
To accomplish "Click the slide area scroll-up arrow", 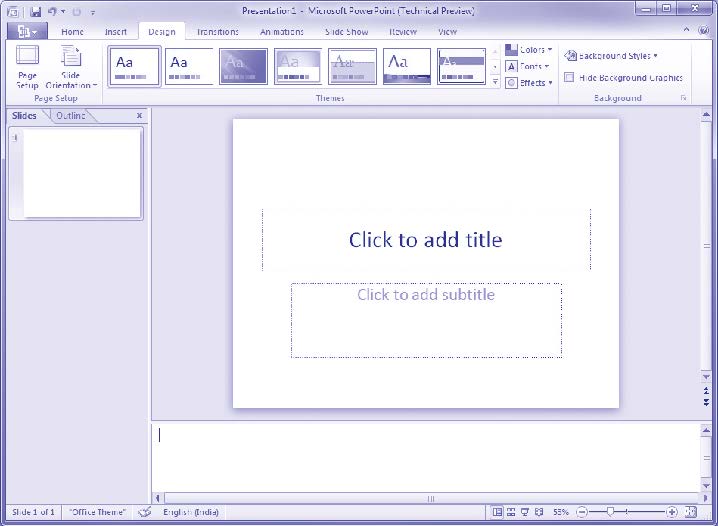I will (x=706, y=114).
